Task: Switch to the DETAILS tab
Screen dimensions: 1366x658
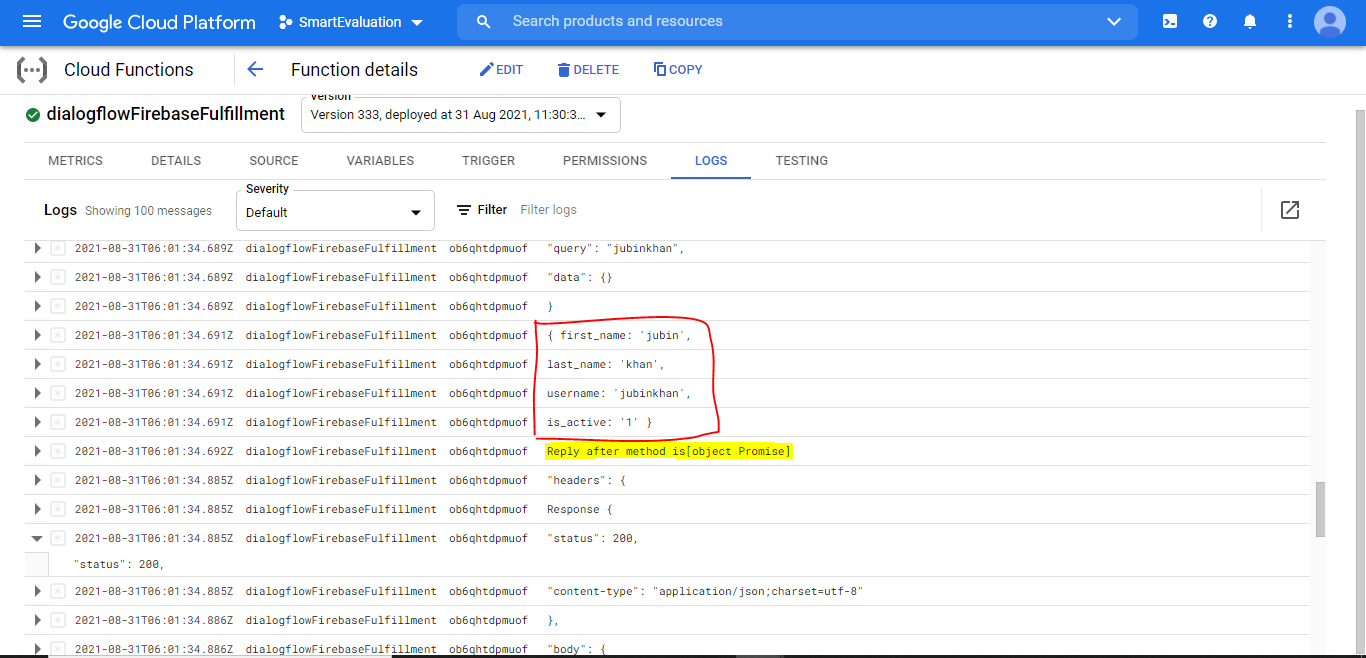Action: (x=176, y=160)
